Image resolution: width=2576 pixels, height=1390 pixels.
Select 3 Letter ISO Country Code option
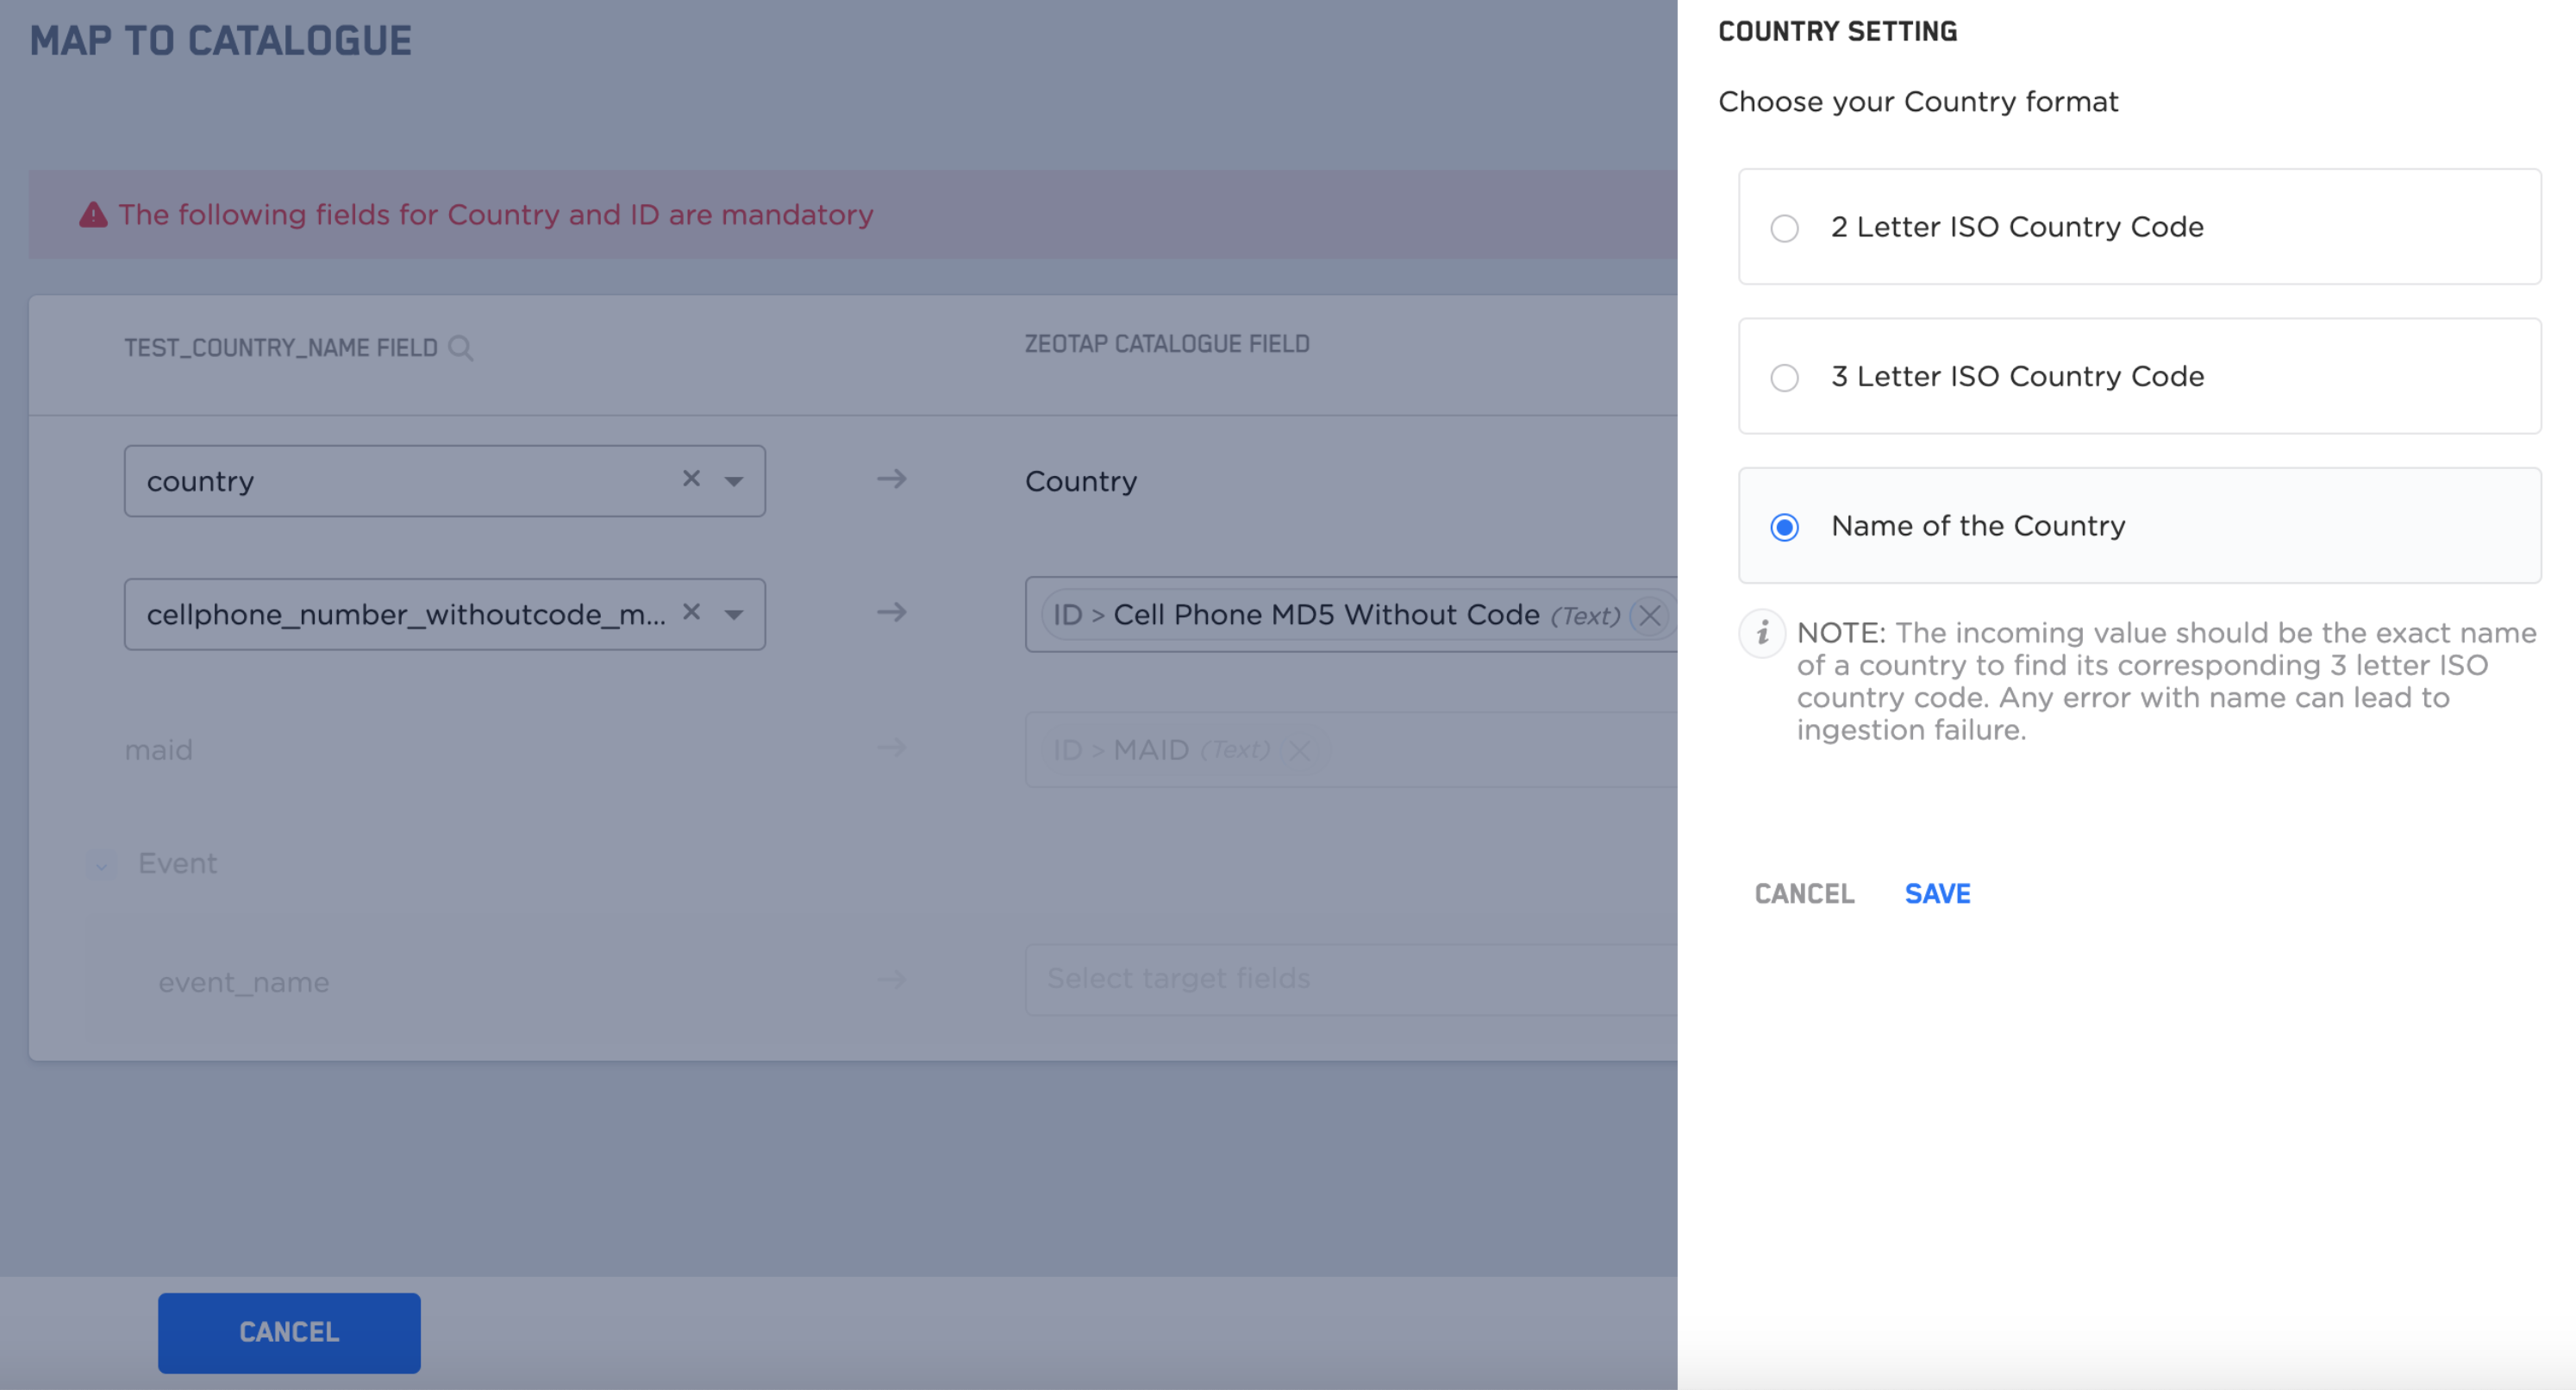point(1785,378)
